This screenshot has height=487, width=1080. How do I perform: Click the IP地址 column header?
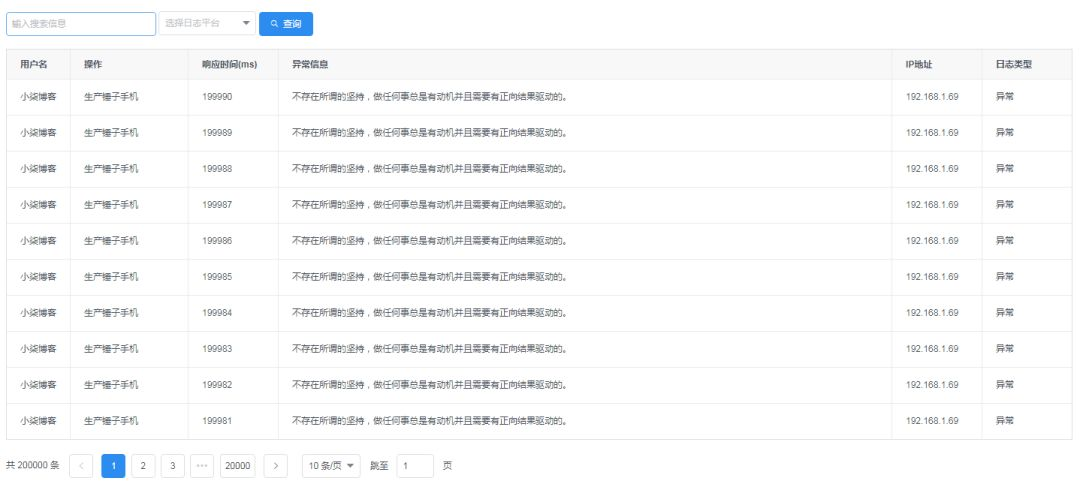(919, 64)
